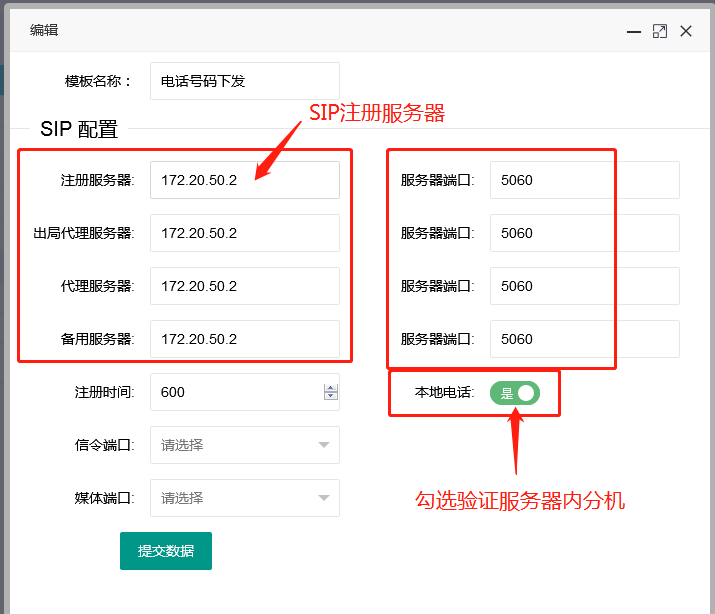This screenshot has height=614, width=715.
Task: Minimize the 编辑 dialog window
Action: pyautogui.click(x=634, y=31)
